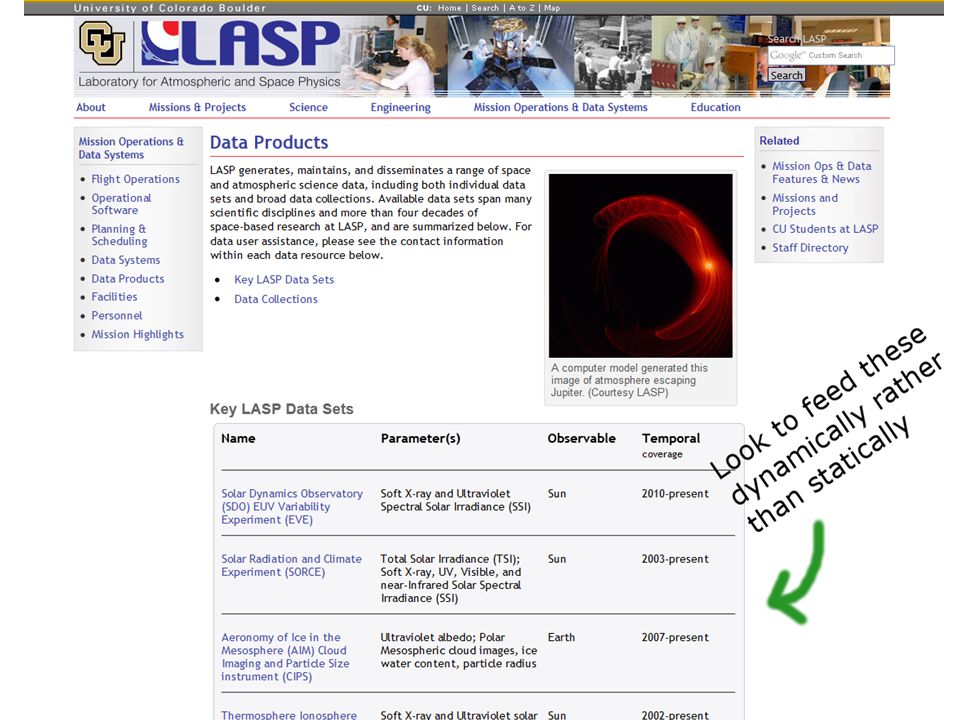The image size is (960, 720).
Task: Open the CU Search link in top bar
Action: tap(485, 8)
